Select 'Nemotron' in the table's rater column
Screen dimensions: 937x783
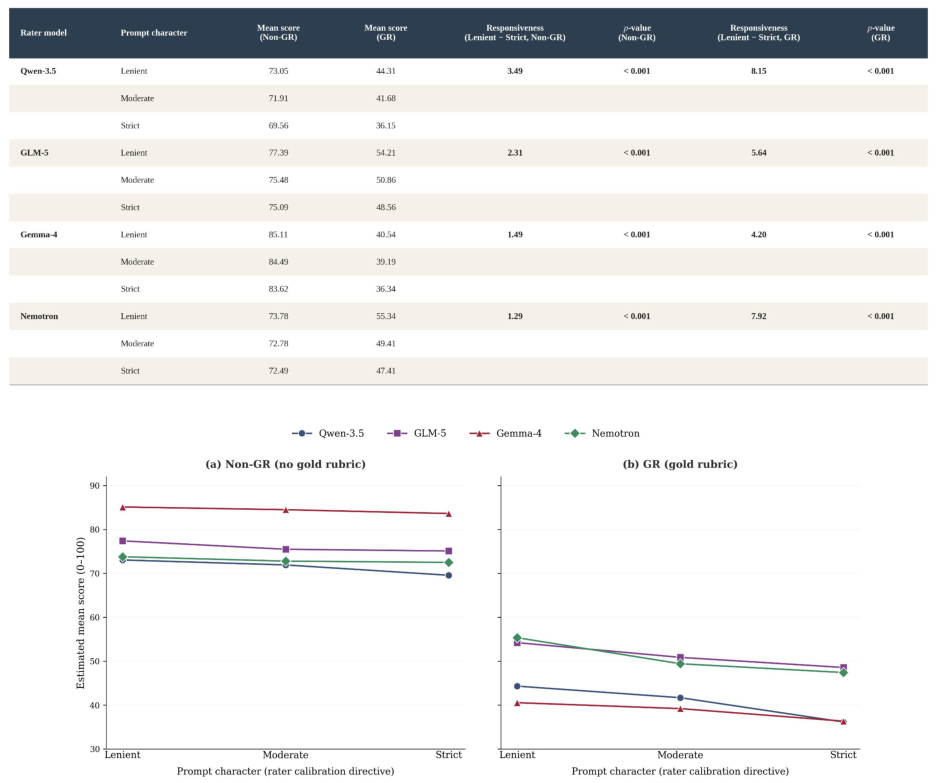point(39,316)
